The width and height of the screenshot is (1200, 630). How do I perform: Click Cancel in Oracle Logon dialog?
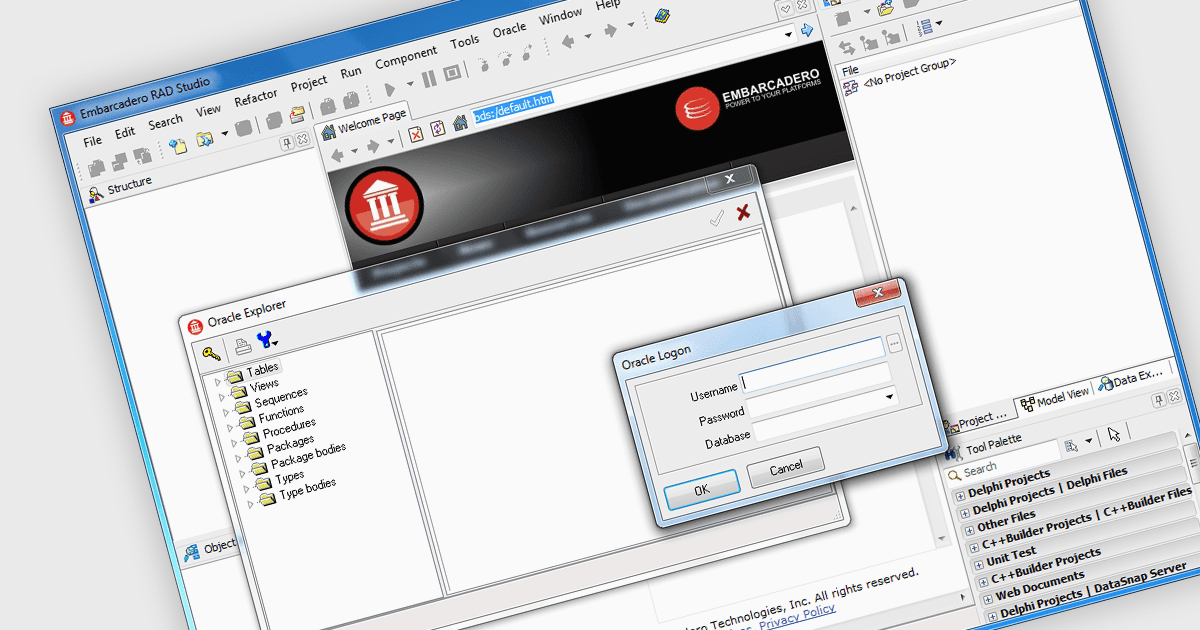(786, 467)
